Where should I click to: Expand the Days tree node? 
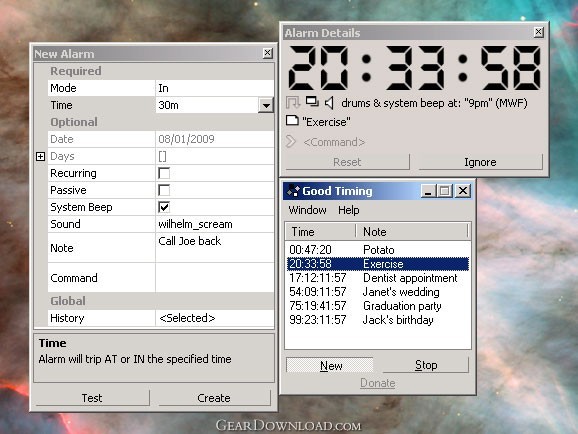tap(41, 156)
